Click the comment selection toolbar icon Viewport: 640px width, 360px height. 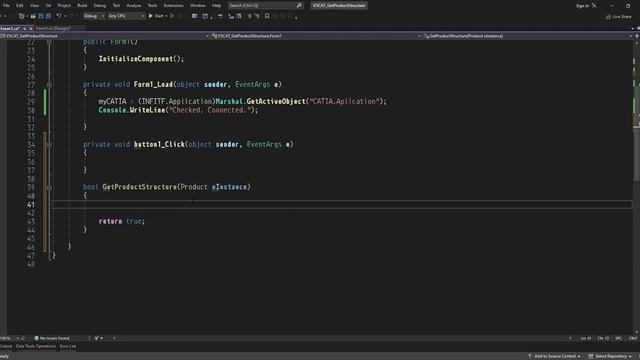tap(249, 16)
